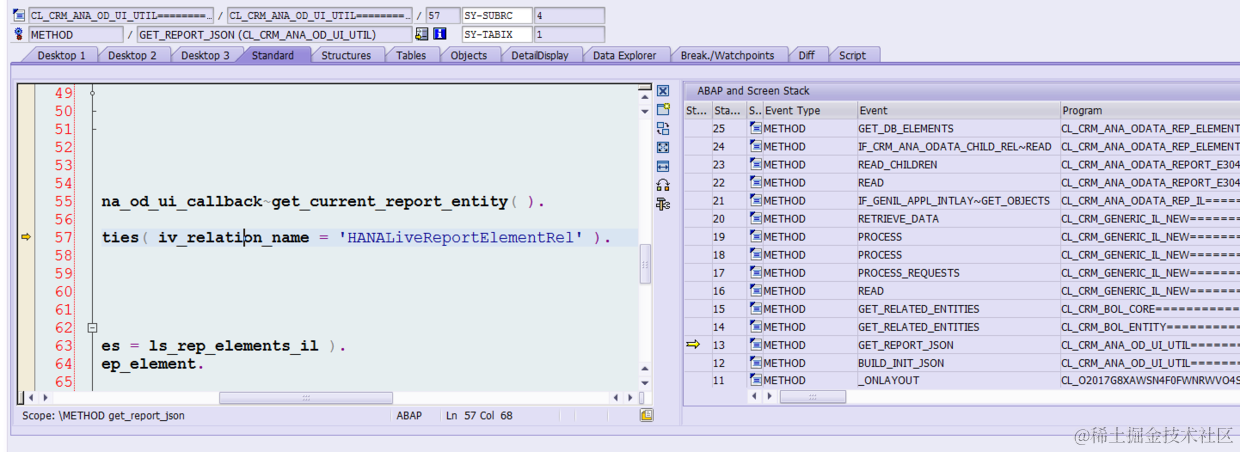The height and width of the screenshot is (452, 1240).
Task: Open the Data Explorer tab
Action: (x=625, y=55)
